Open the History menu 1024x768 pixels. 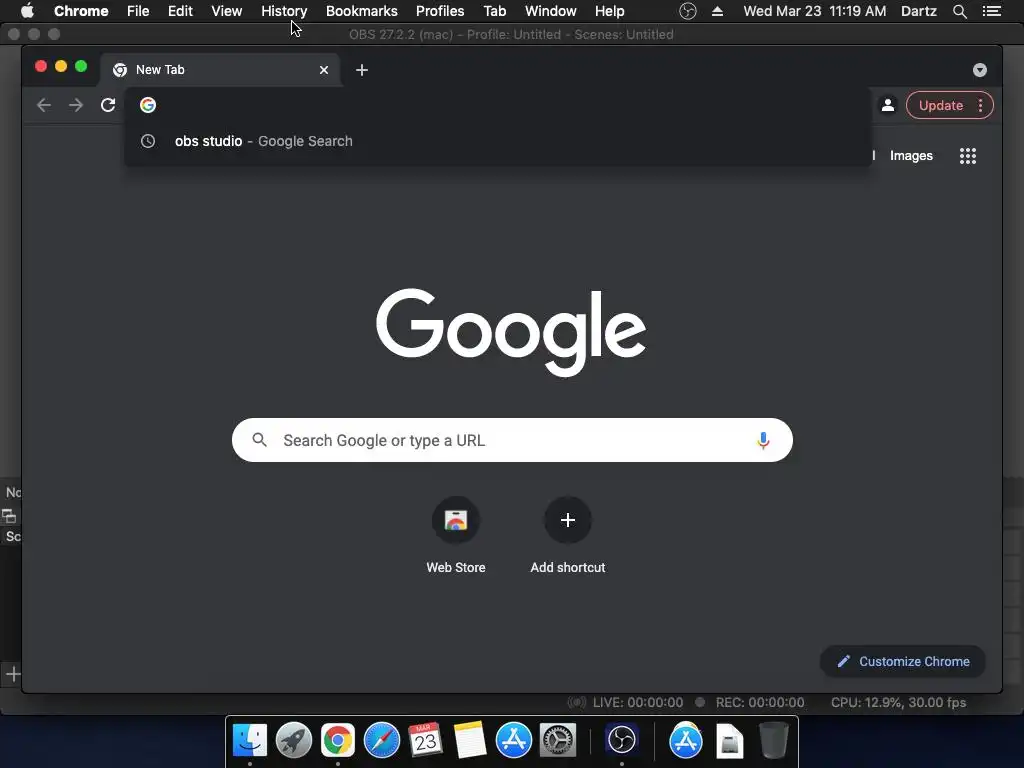(x=284, y=11)
